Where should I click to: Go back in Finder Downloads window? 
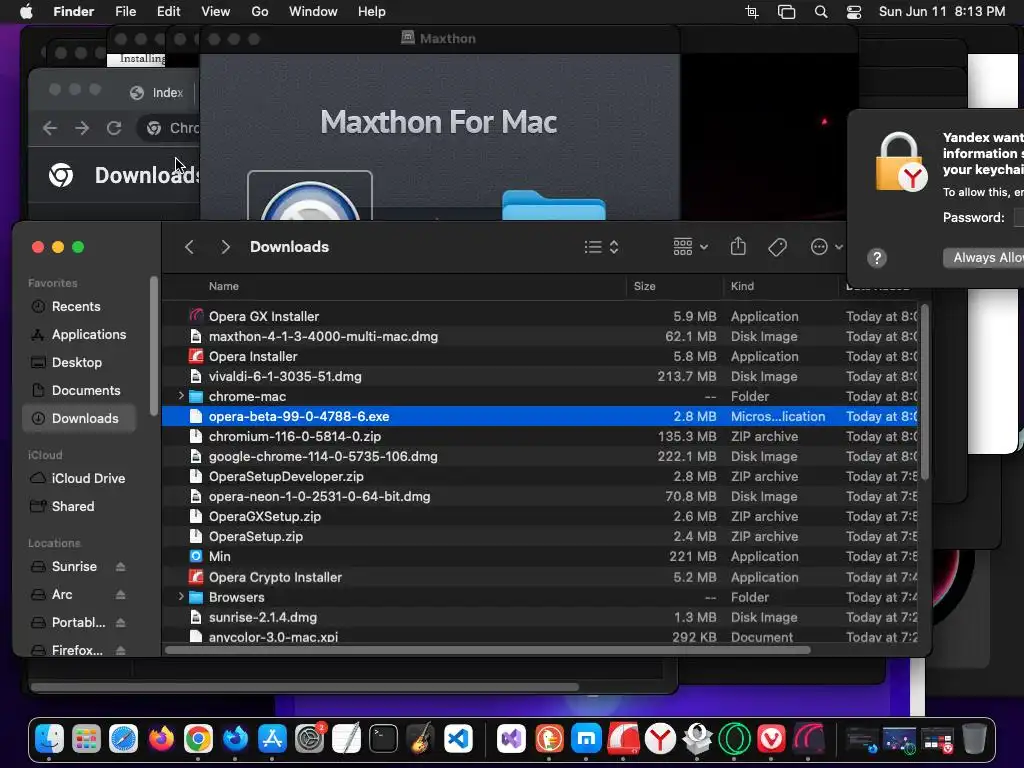tap(189, 247)
